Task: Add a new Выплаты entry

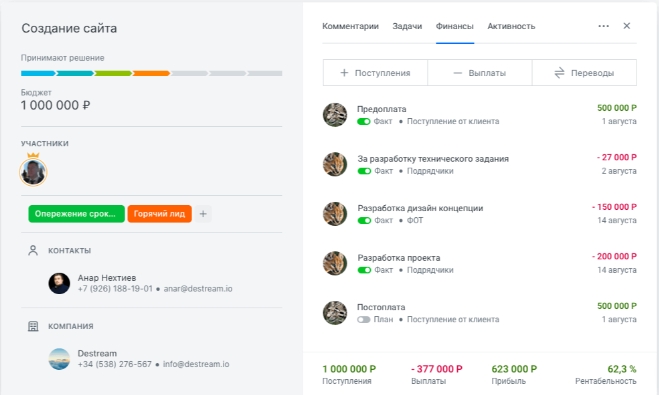Action: (x=480, y=73)
